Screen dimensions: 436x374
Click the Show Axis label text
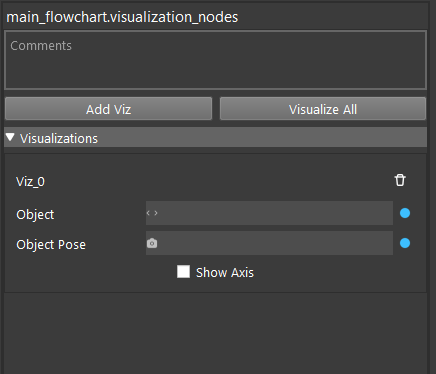225,273
